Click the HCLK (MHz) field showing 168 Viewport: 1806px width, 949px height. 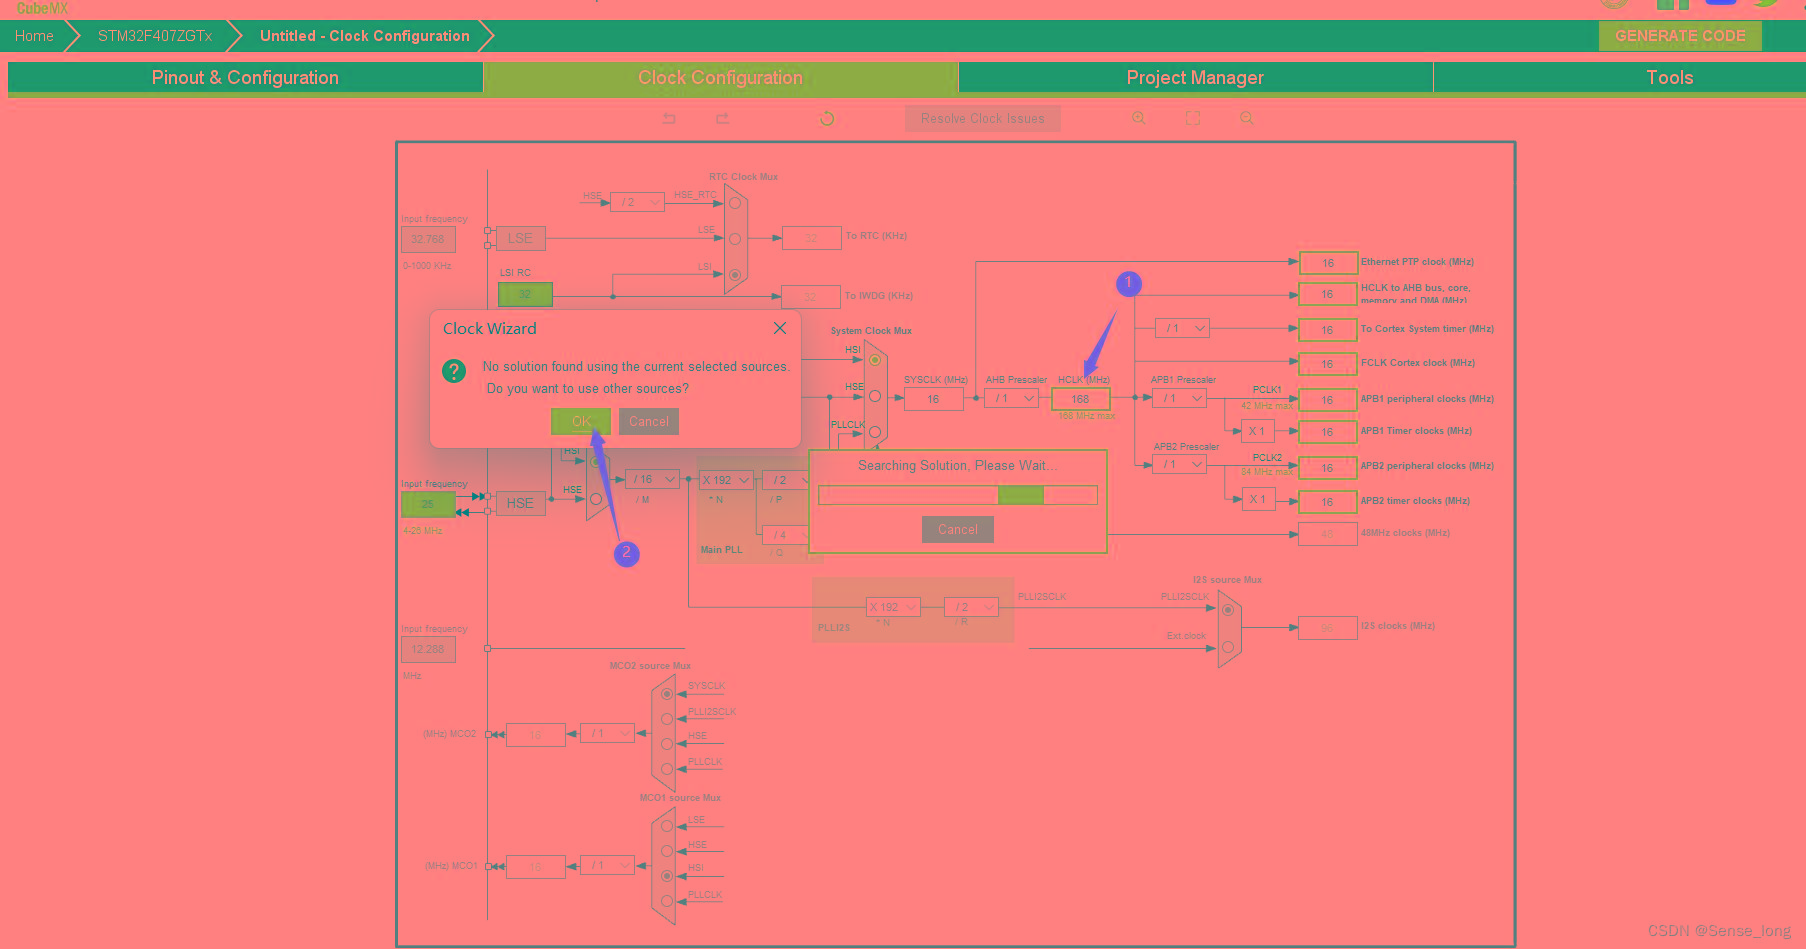coord(1081,399)
